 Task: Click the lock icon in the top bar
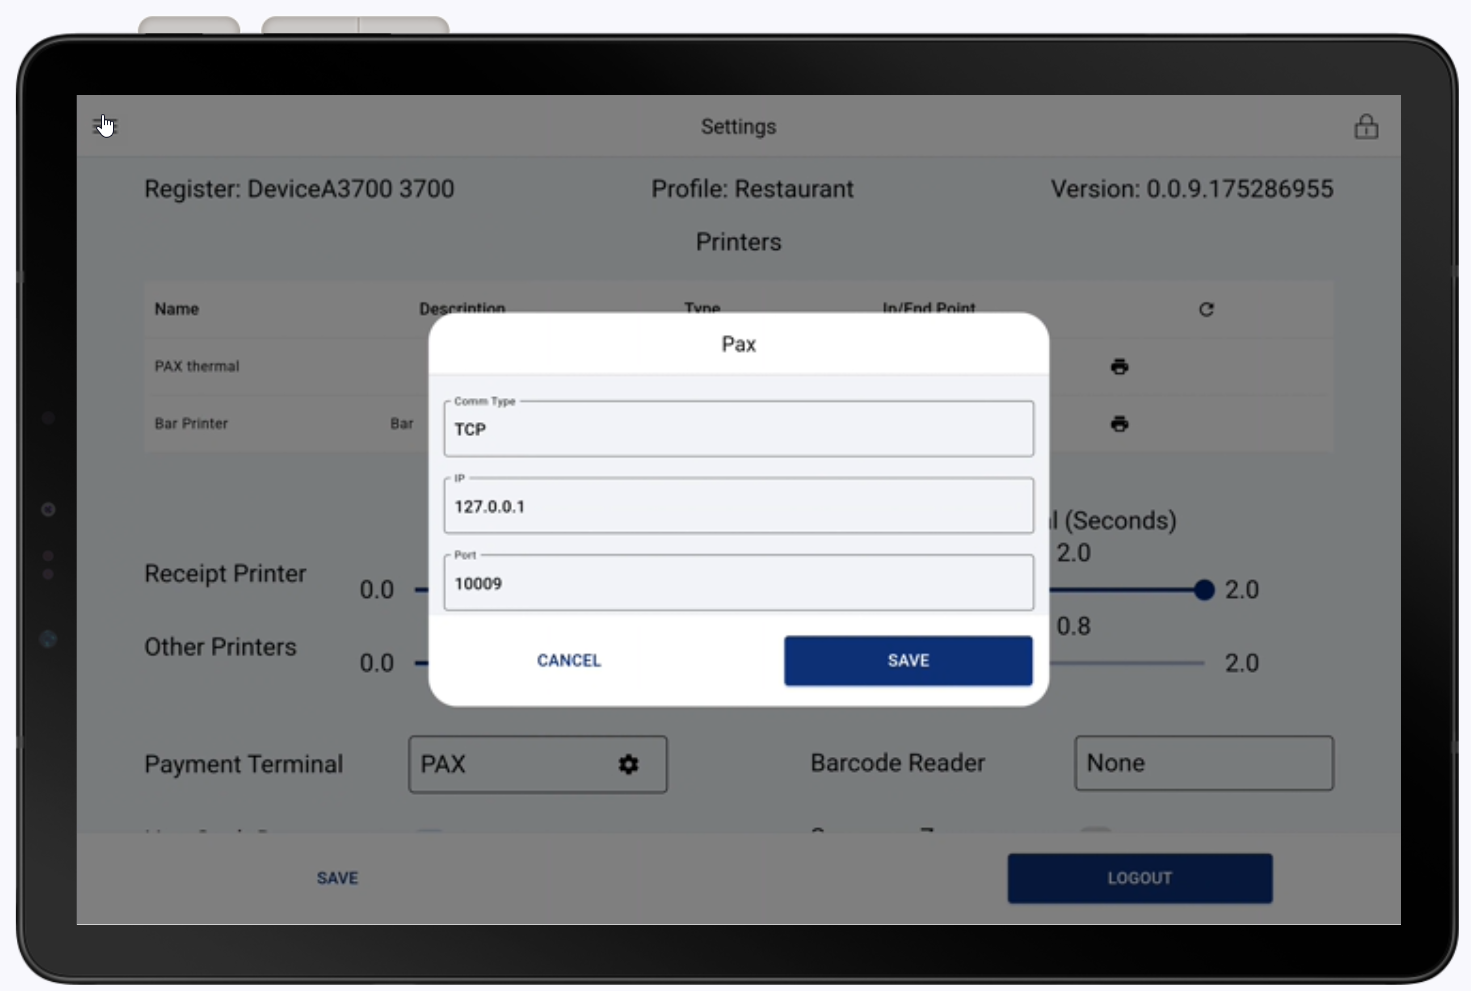pos(1366,127)
